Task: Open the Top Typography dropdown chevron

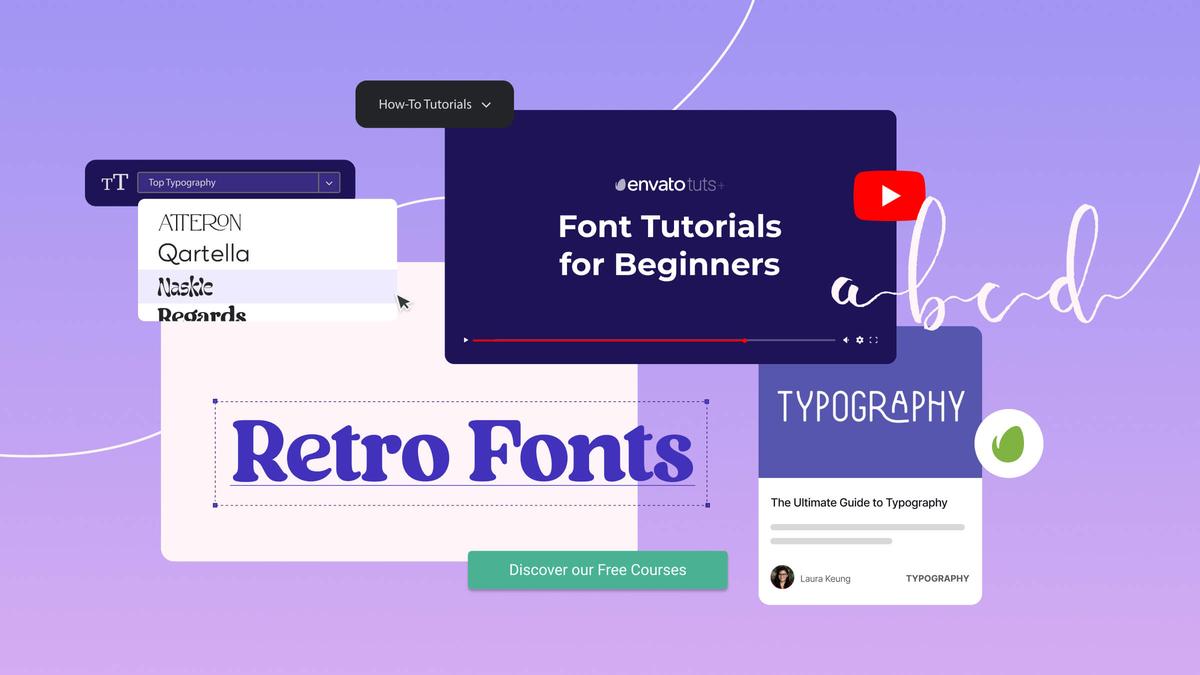Action: tap(330, 182)
